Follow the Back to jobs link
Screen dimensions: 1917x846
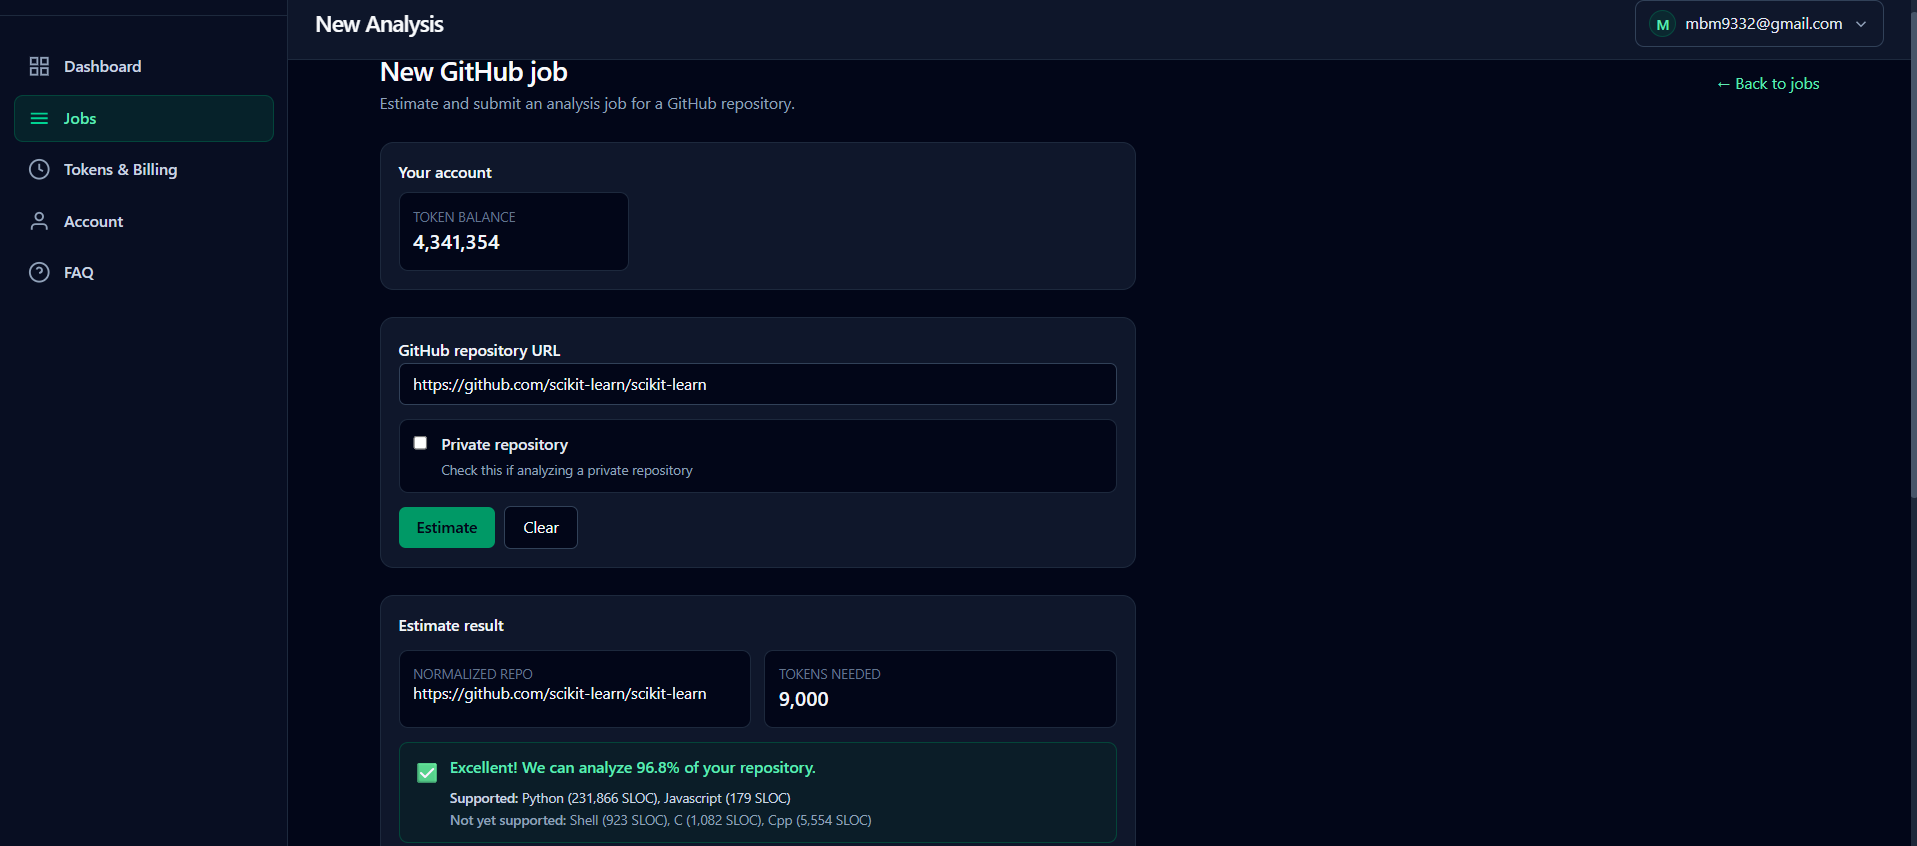tap(1768, 84)
